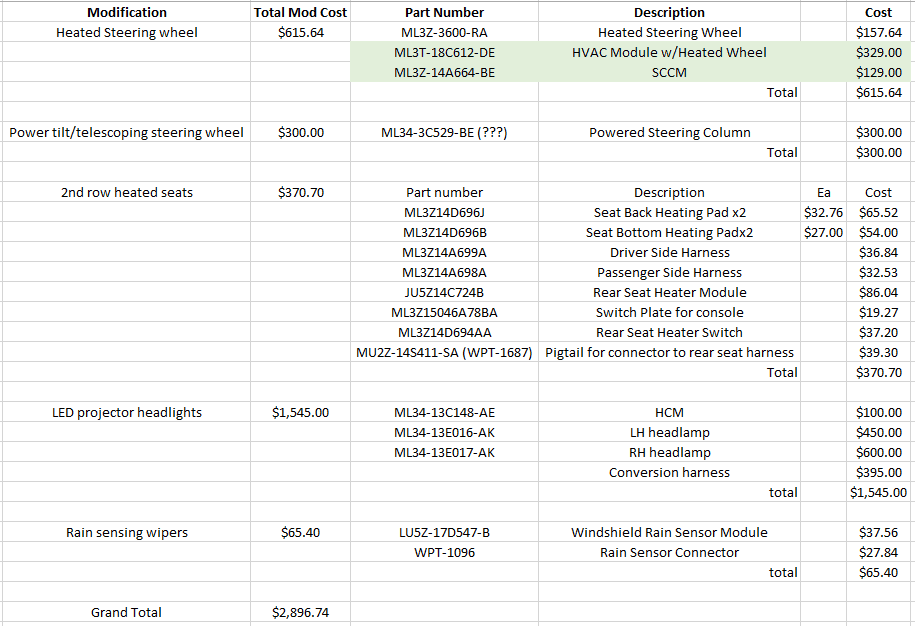Select the 'Heated Steering wheel' modification cell

(127, 33)
